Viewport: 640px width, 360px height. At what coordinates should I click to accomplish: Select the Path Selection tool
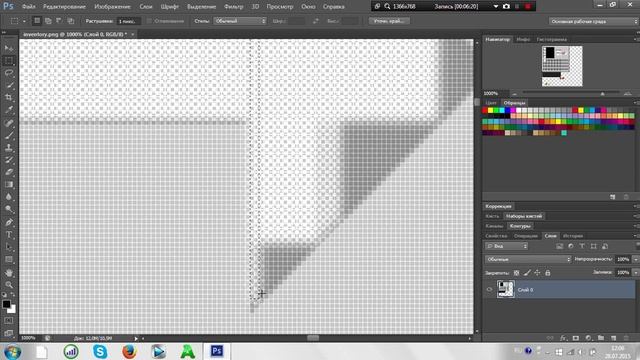[x=9, y=247]
